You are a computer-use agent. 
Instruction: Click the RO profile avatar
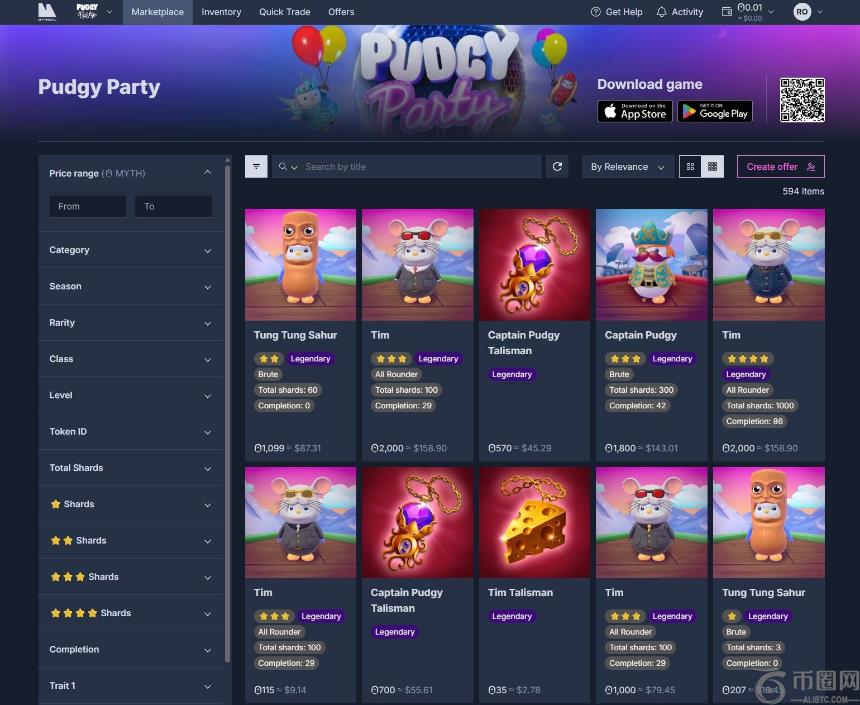(802, 12)
